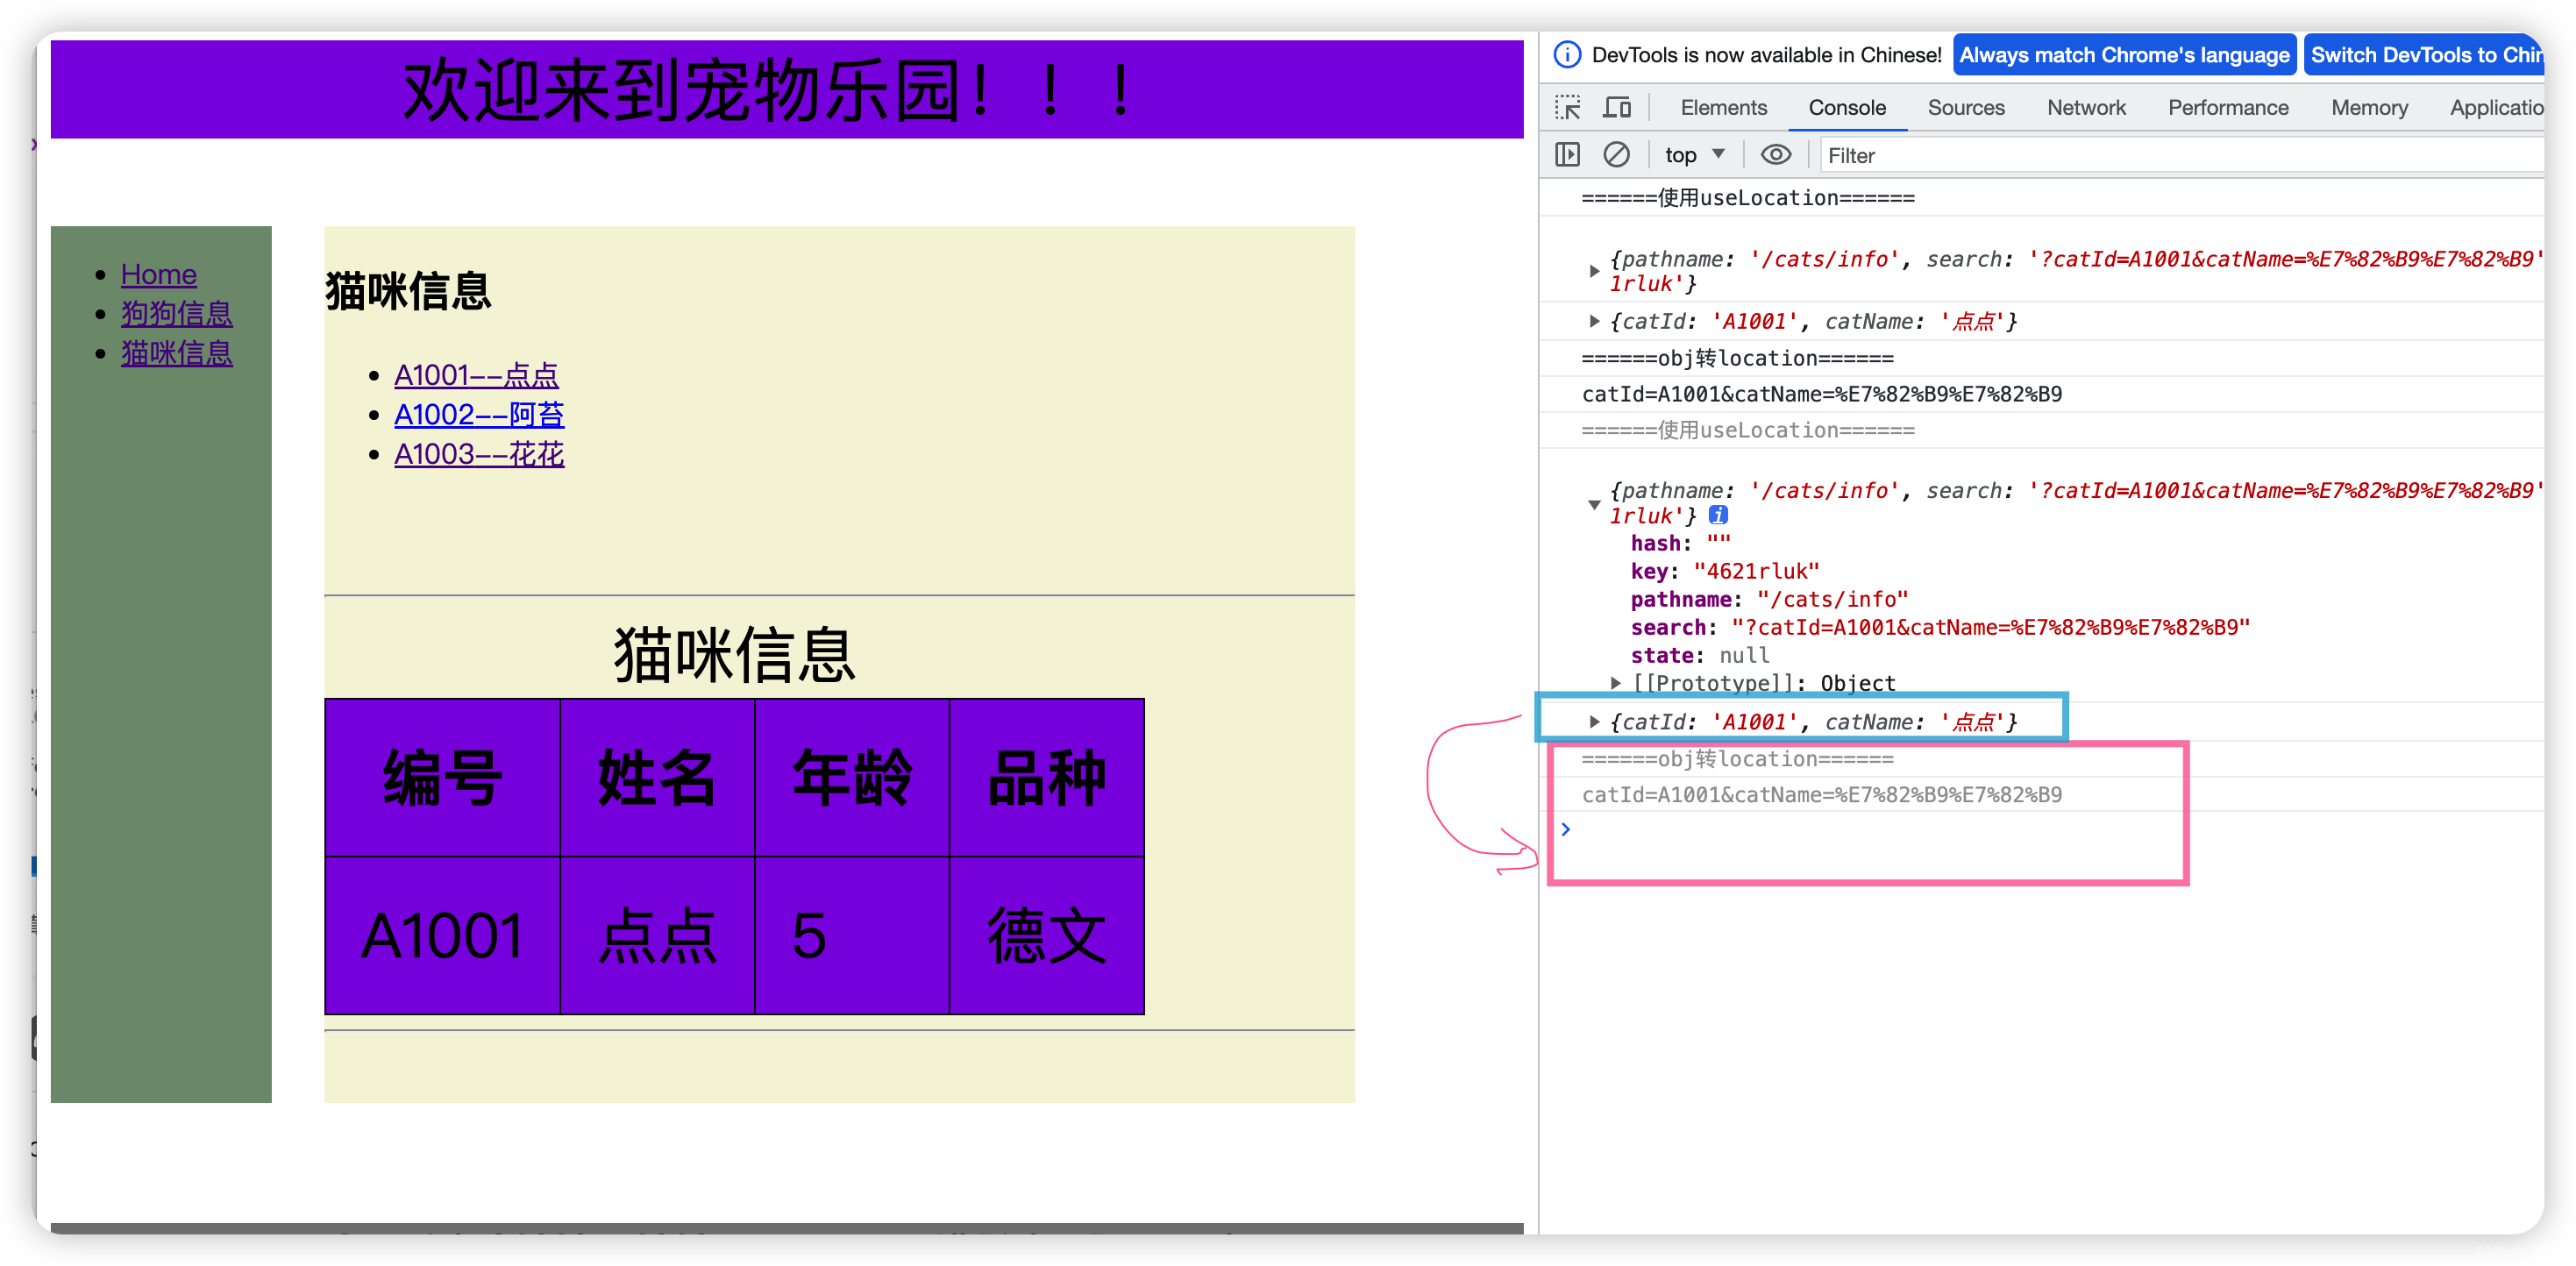This screenshot has height=1266, width=2576.
Task: Expand the catId A1001 object entry
Action: pyautogui.click(x=1595, y=721)
